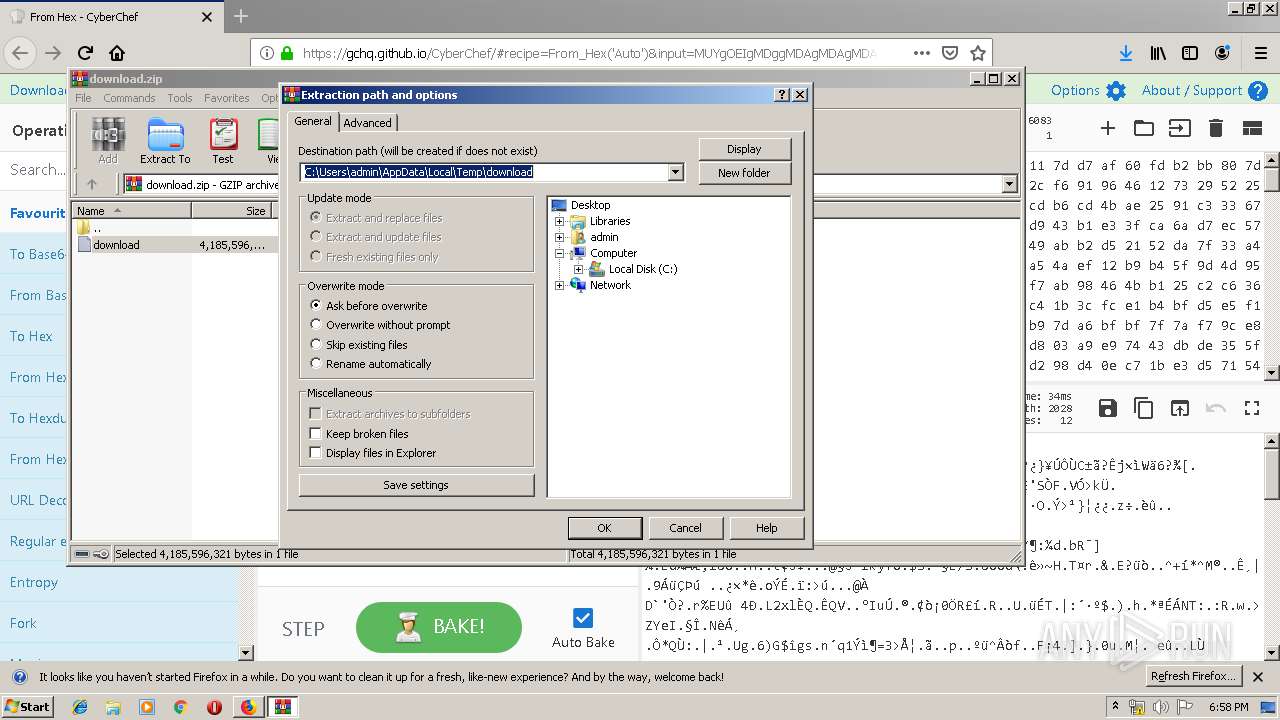Viewport: 1280px width, 720px height.
Task: Expand the Libraries tree node
Action: coord(560,221)
